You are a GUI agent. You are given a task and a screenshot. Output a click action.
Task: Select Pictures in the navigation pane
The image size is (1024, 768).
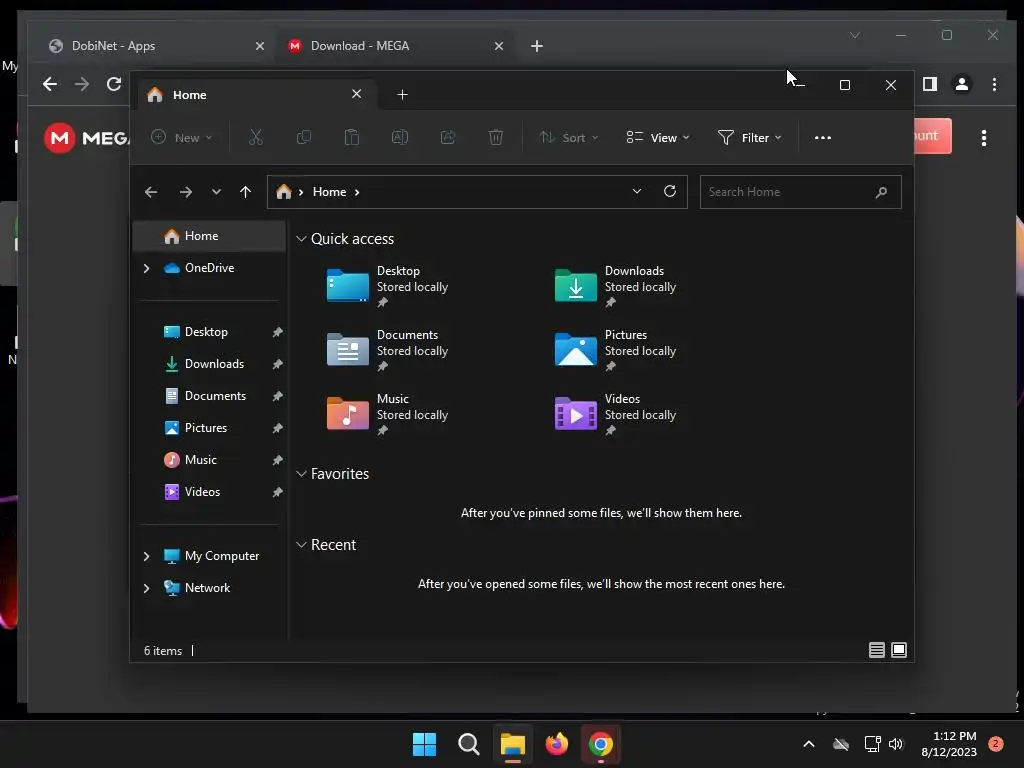(x=209, y=428)
